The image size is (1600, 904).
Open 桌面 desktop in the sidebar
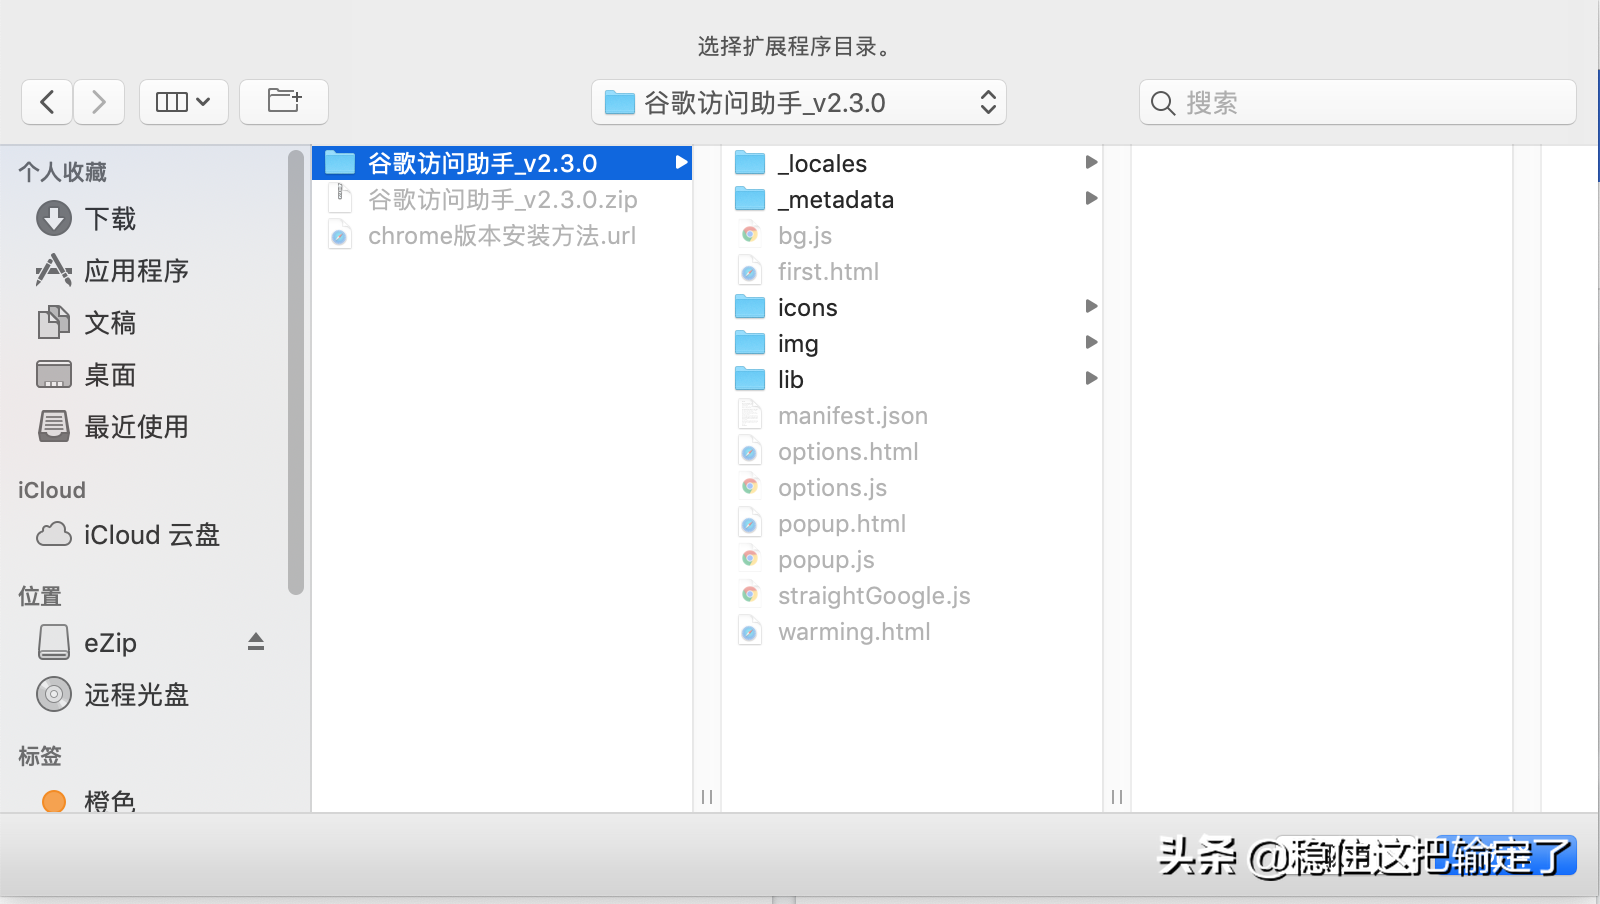coord(110,375)
